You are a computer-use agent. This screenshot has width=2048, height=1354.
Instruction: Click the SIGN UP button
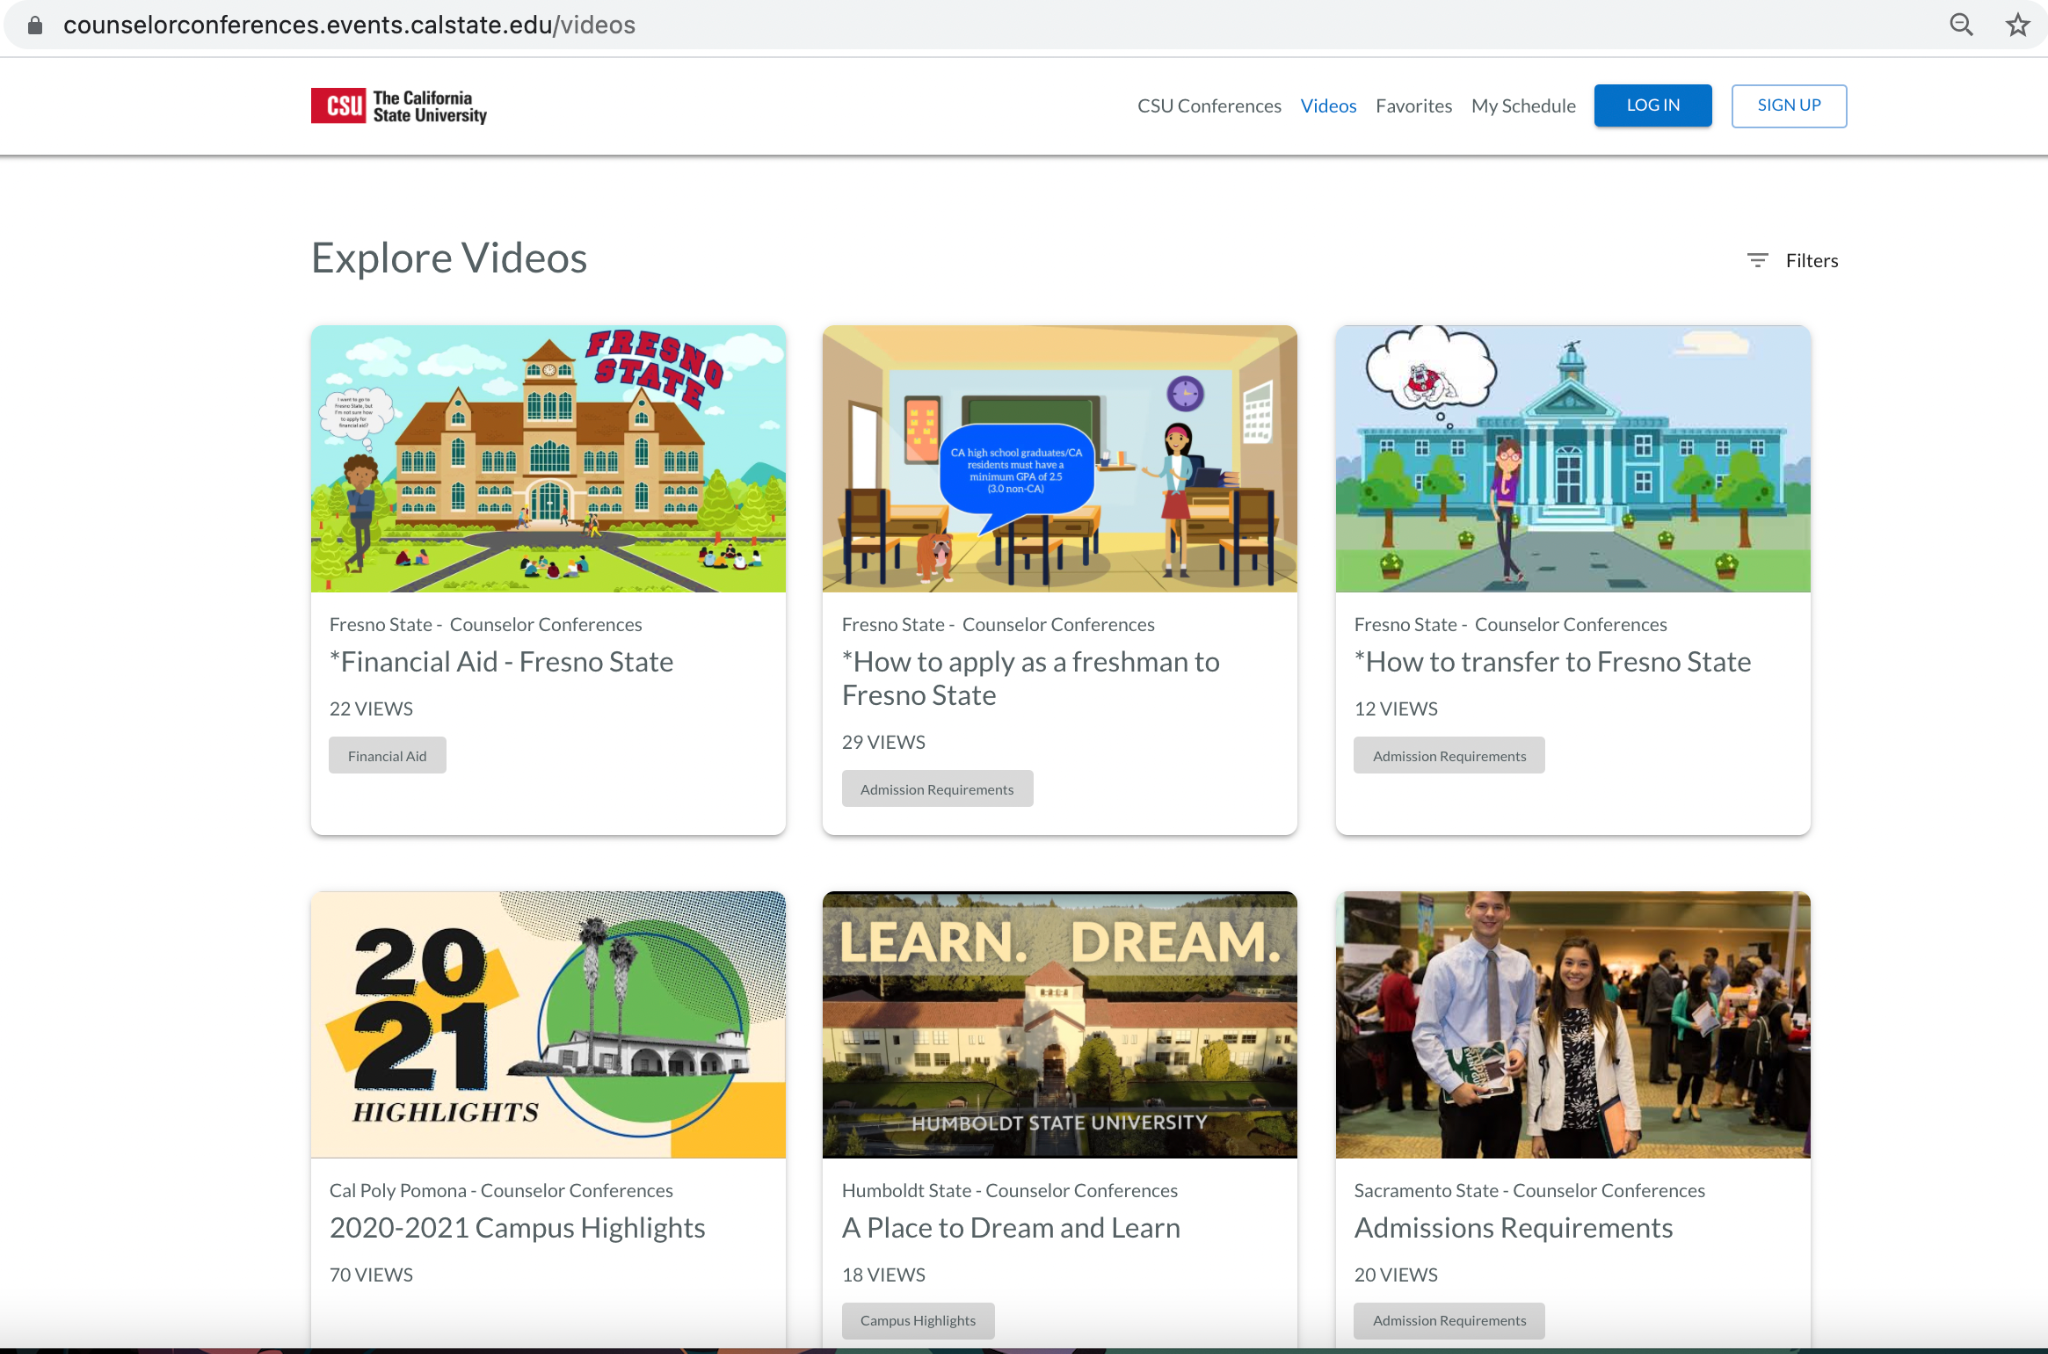click(x=1788, y=106)
